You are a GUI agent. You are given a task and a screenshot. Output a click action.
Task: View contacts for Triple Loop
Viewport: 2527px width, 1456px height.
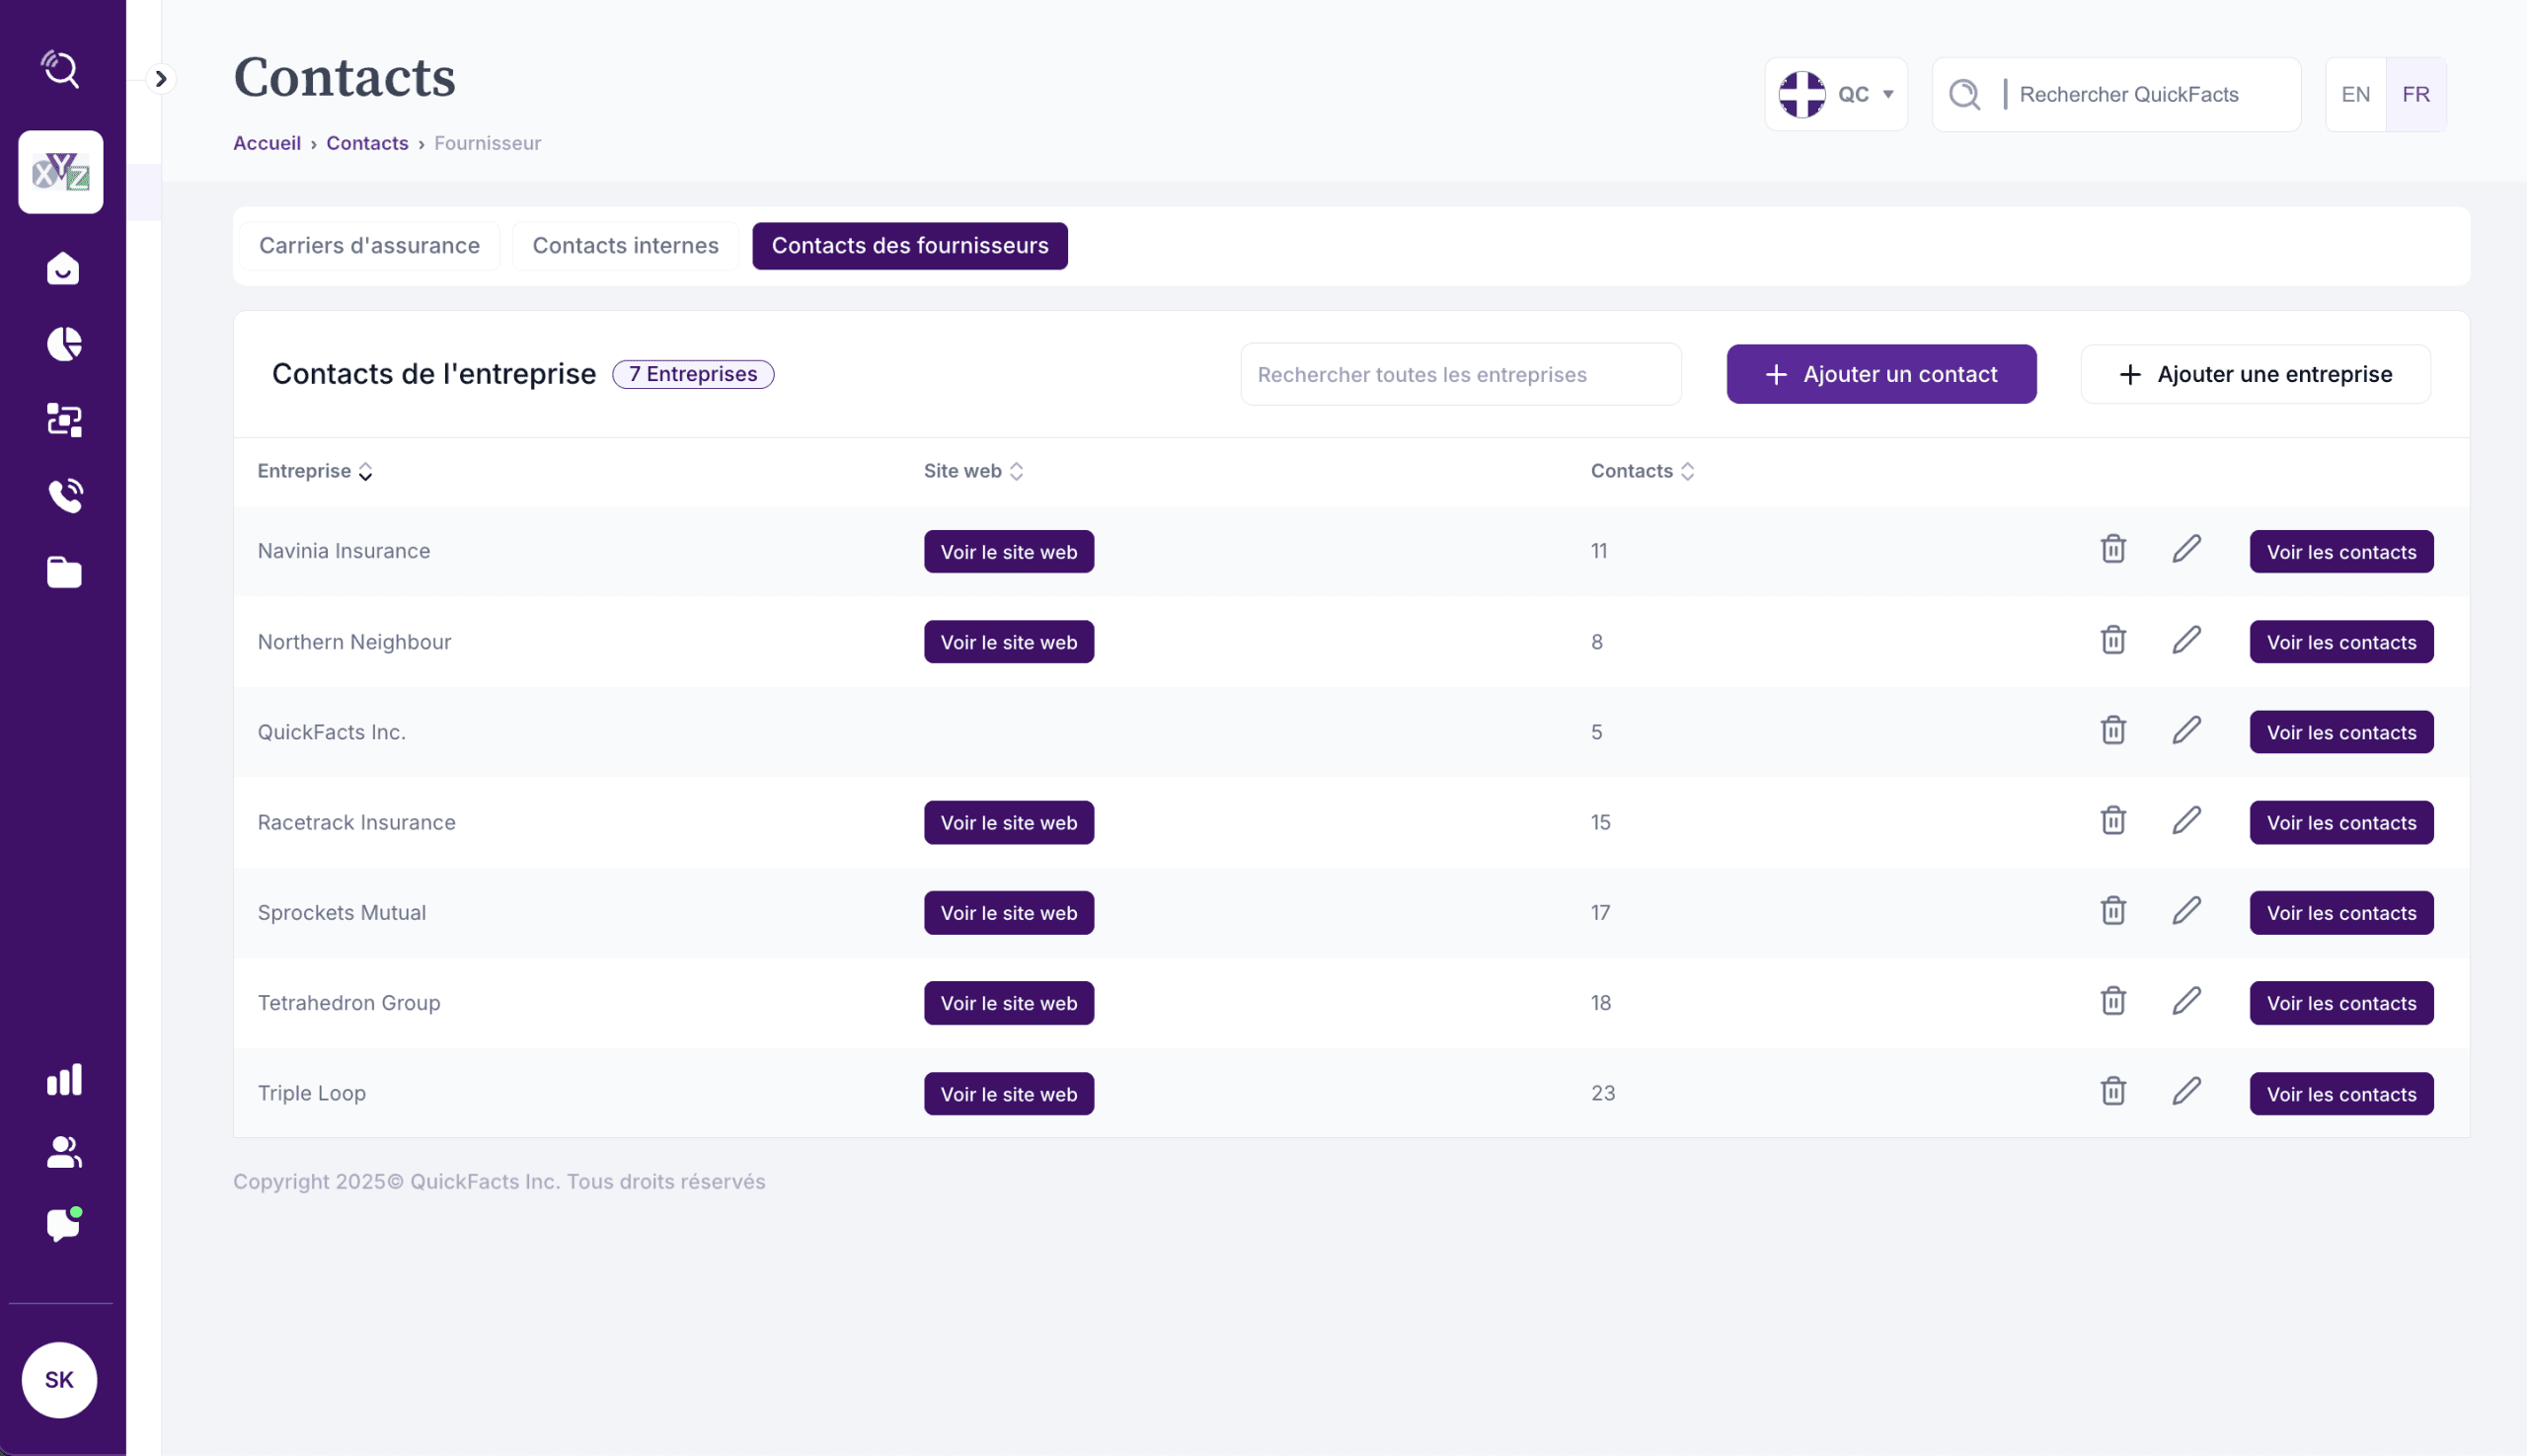coord(2340,1093)
